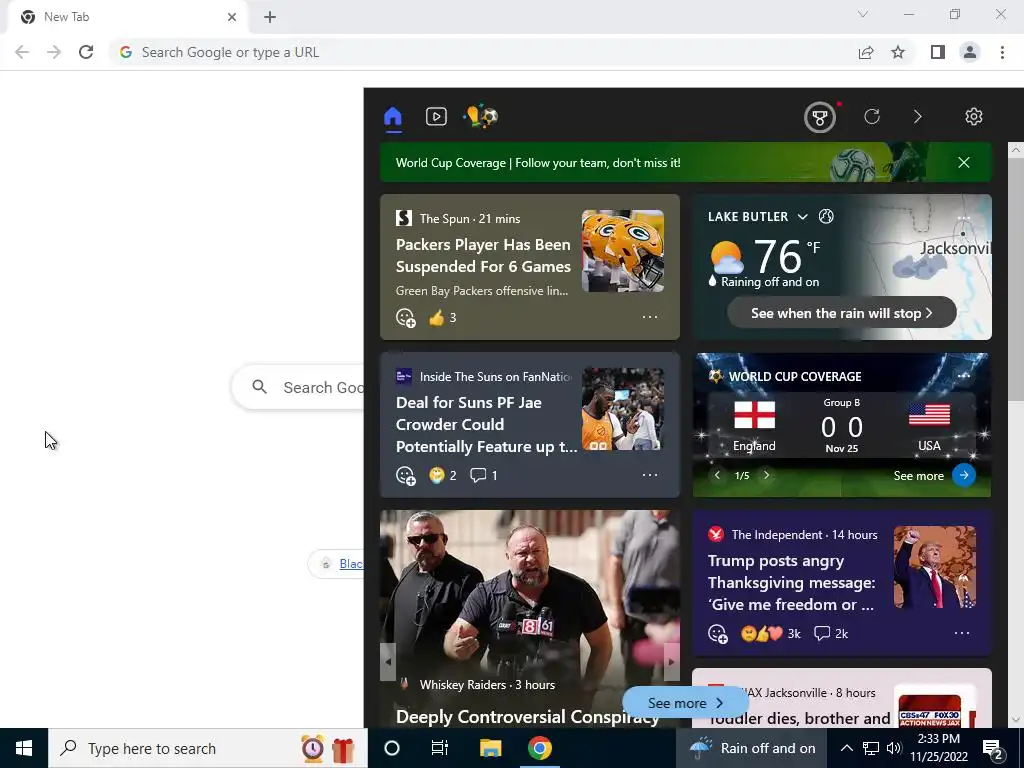Show next slide in Whiskey Raiders carousel
This screenshot has width=1024, height=768.
pos(671,662)
